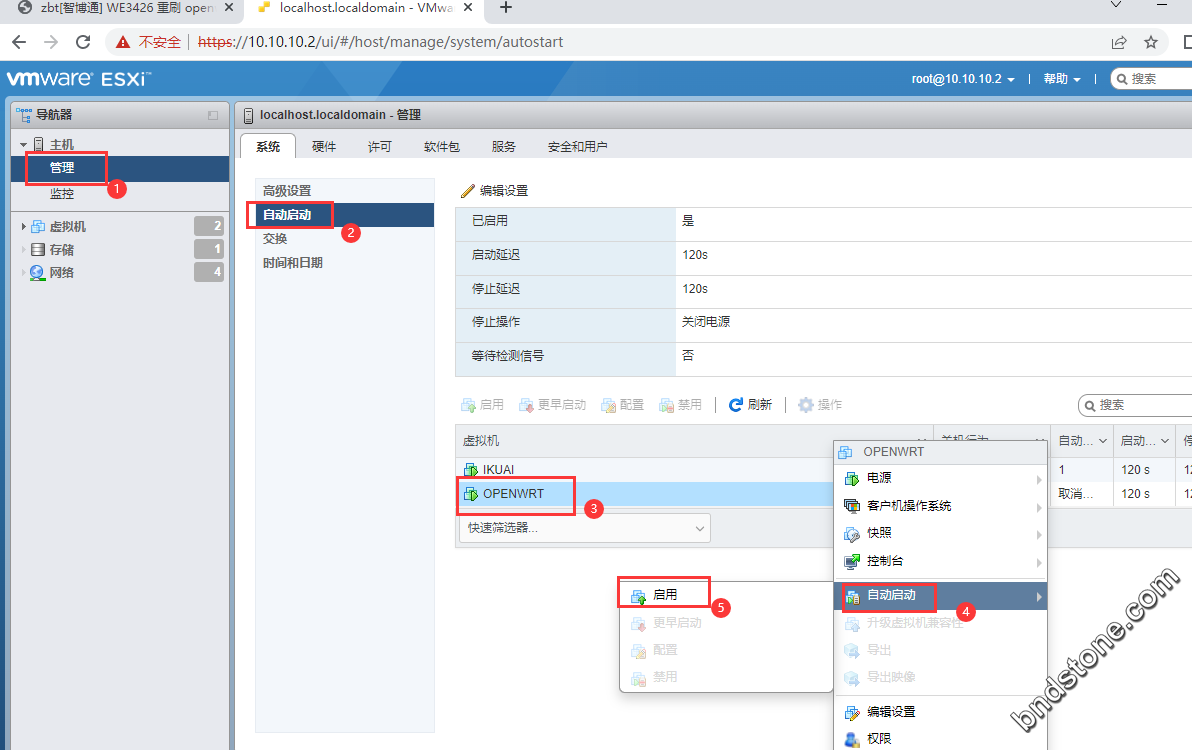Close the zbt WE3426 browser tab
The height and width of the screenshot is (750, 1192).
click(229, 8)
